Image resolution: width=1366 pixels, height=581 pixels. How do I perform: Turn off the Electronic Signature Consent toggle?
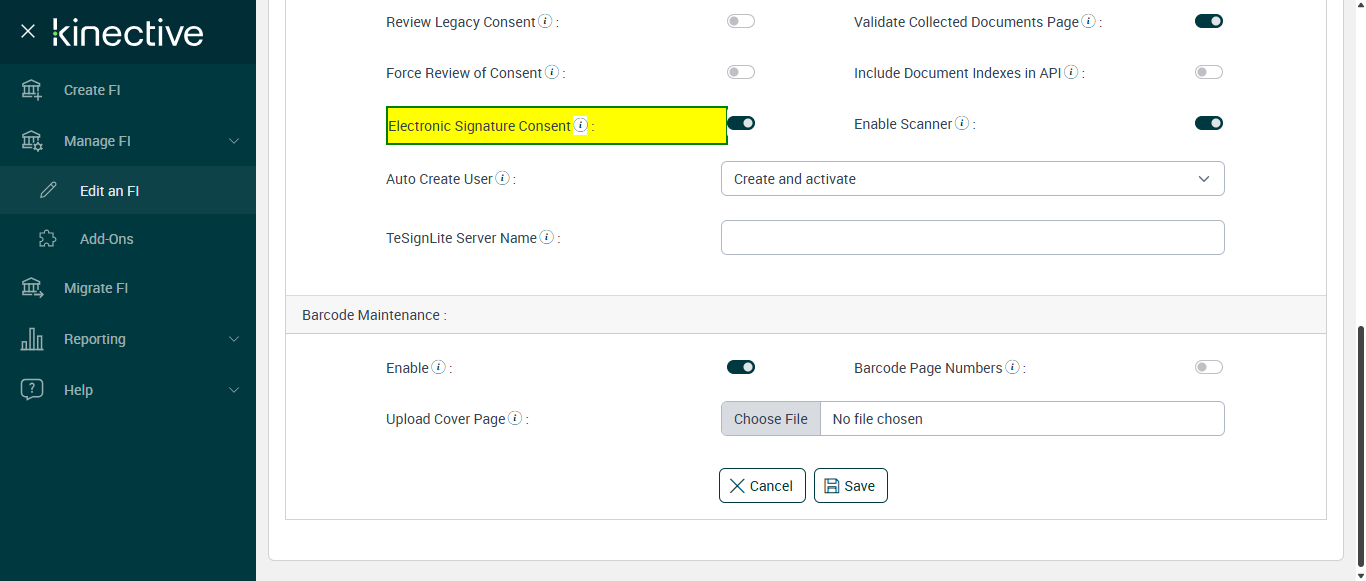click(741, 123)
